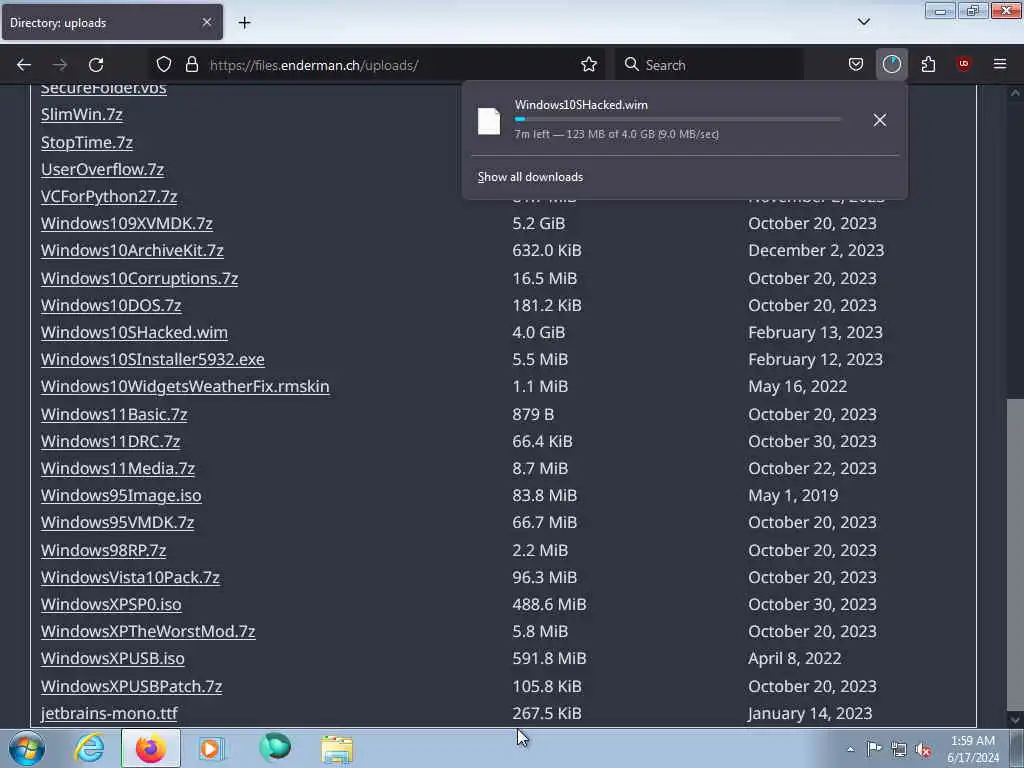This screenshot has height=768, width=1024.
Task: Download Windows10SInstaller5932.exe
Action: click(153, 359)
